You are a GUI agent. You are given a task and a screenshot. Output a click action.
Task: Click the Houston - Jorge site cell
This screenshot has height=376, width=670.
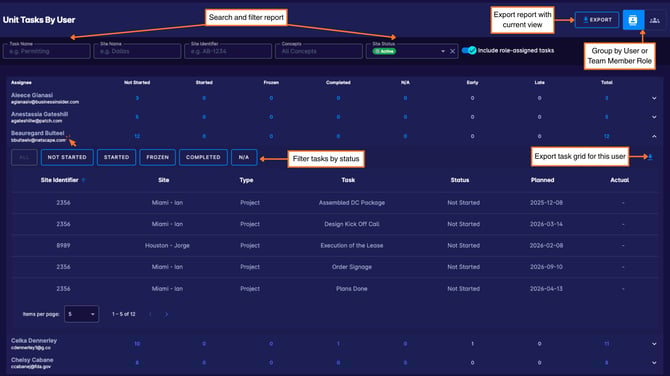click(x=167, y=246)
